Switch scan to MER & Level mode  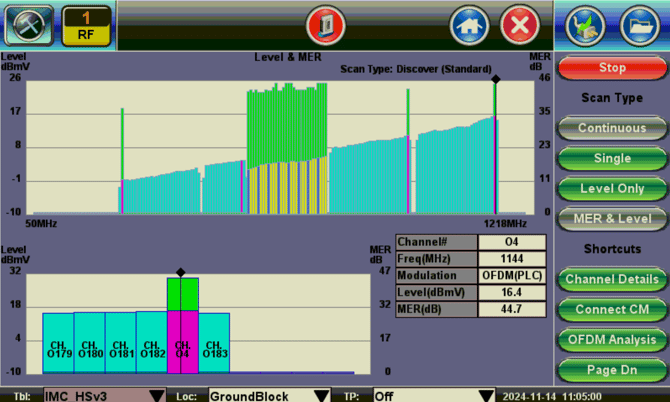(x=612, y=218)
